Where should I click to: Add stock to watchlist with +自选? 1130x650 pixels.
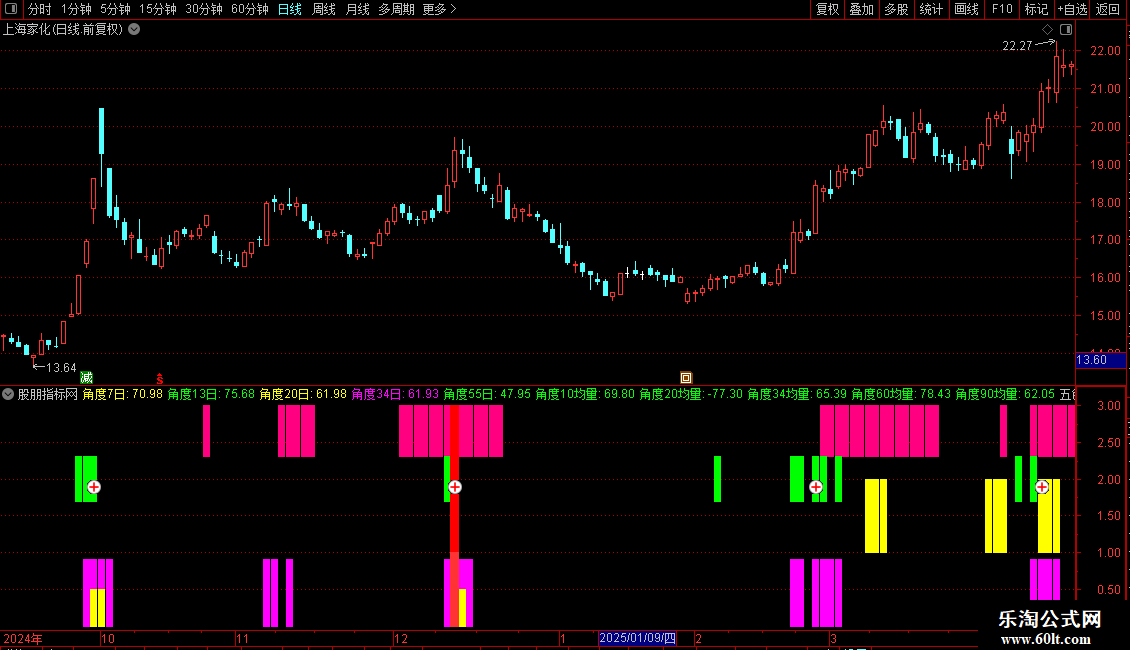click(x=1072, y=9)
